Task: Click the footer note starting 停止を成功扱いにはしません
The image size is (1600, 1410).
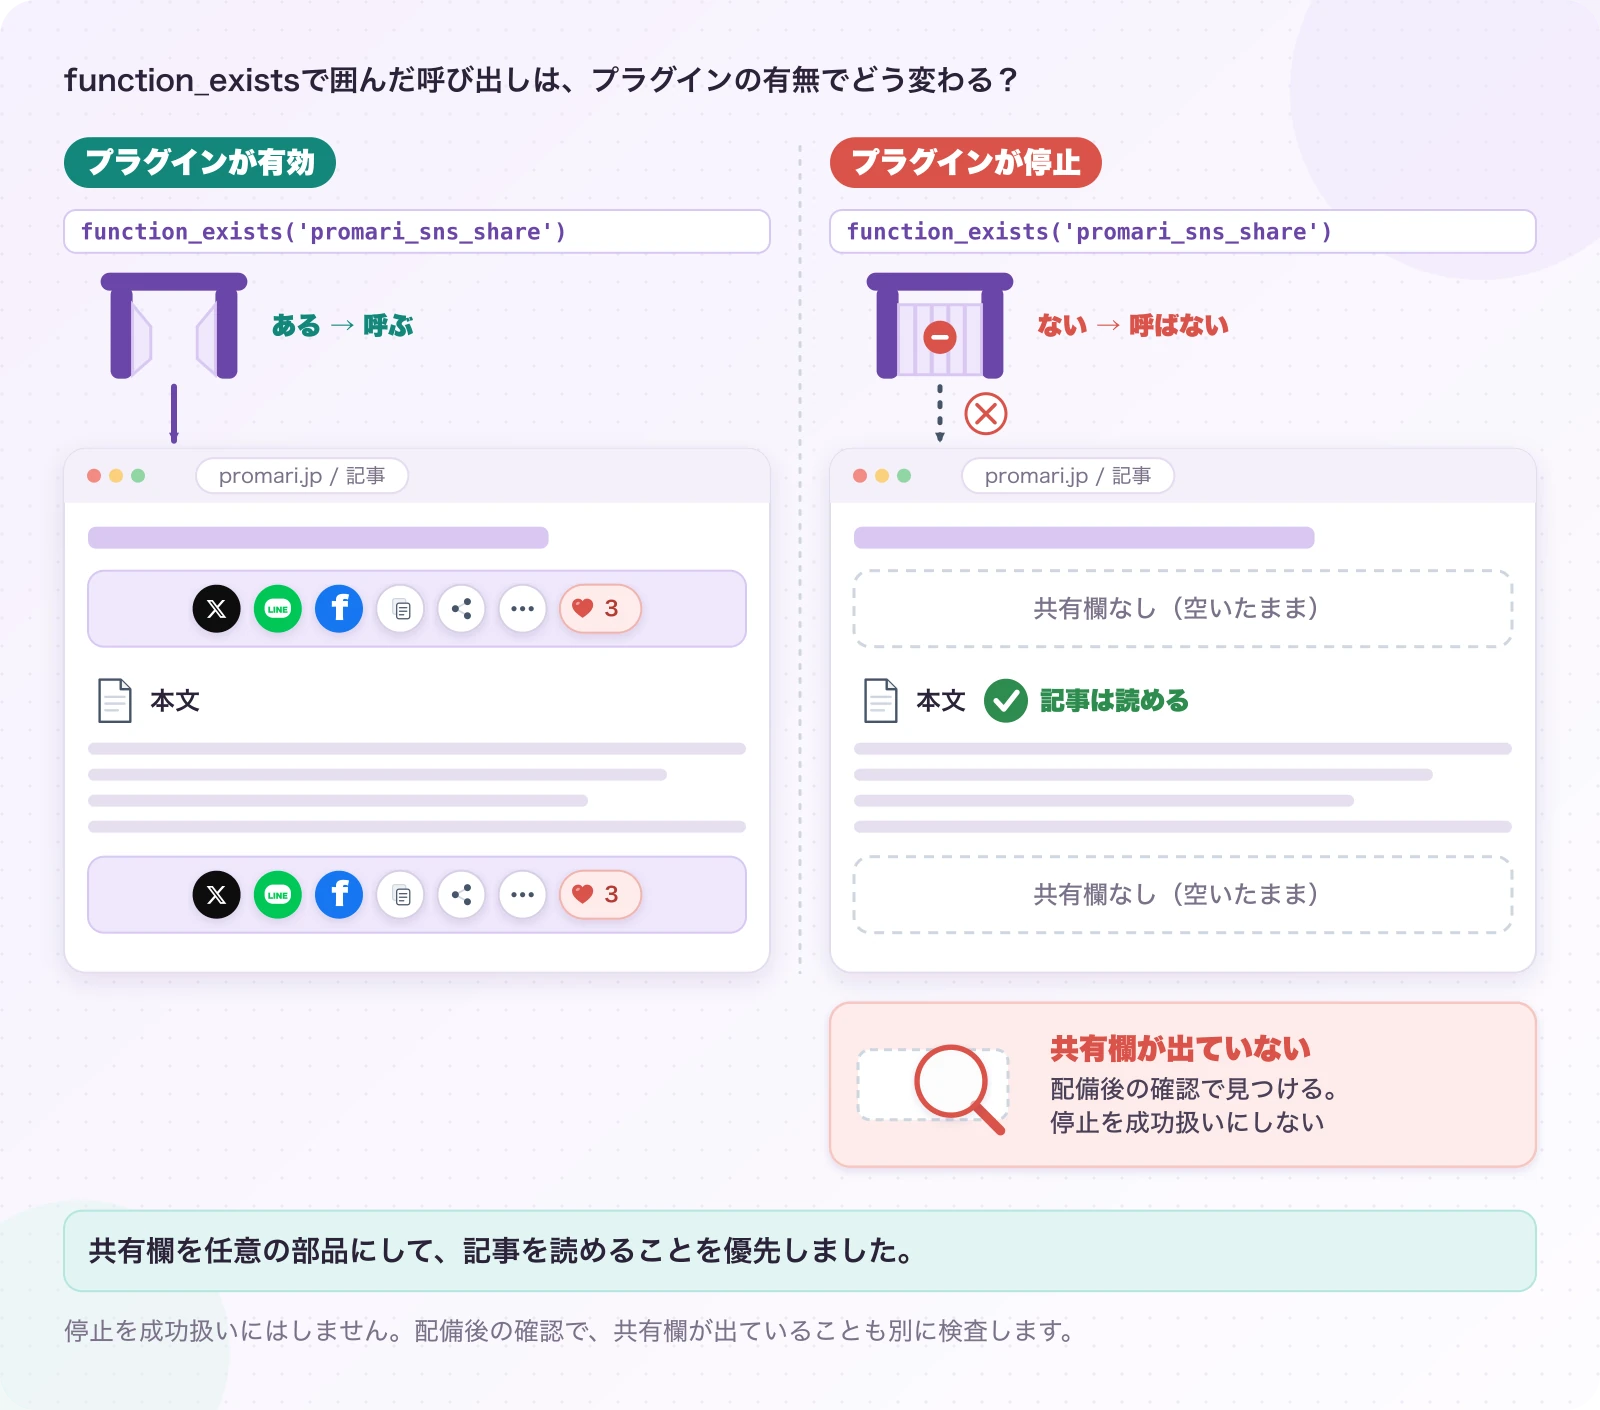Action: [570, 1331]
